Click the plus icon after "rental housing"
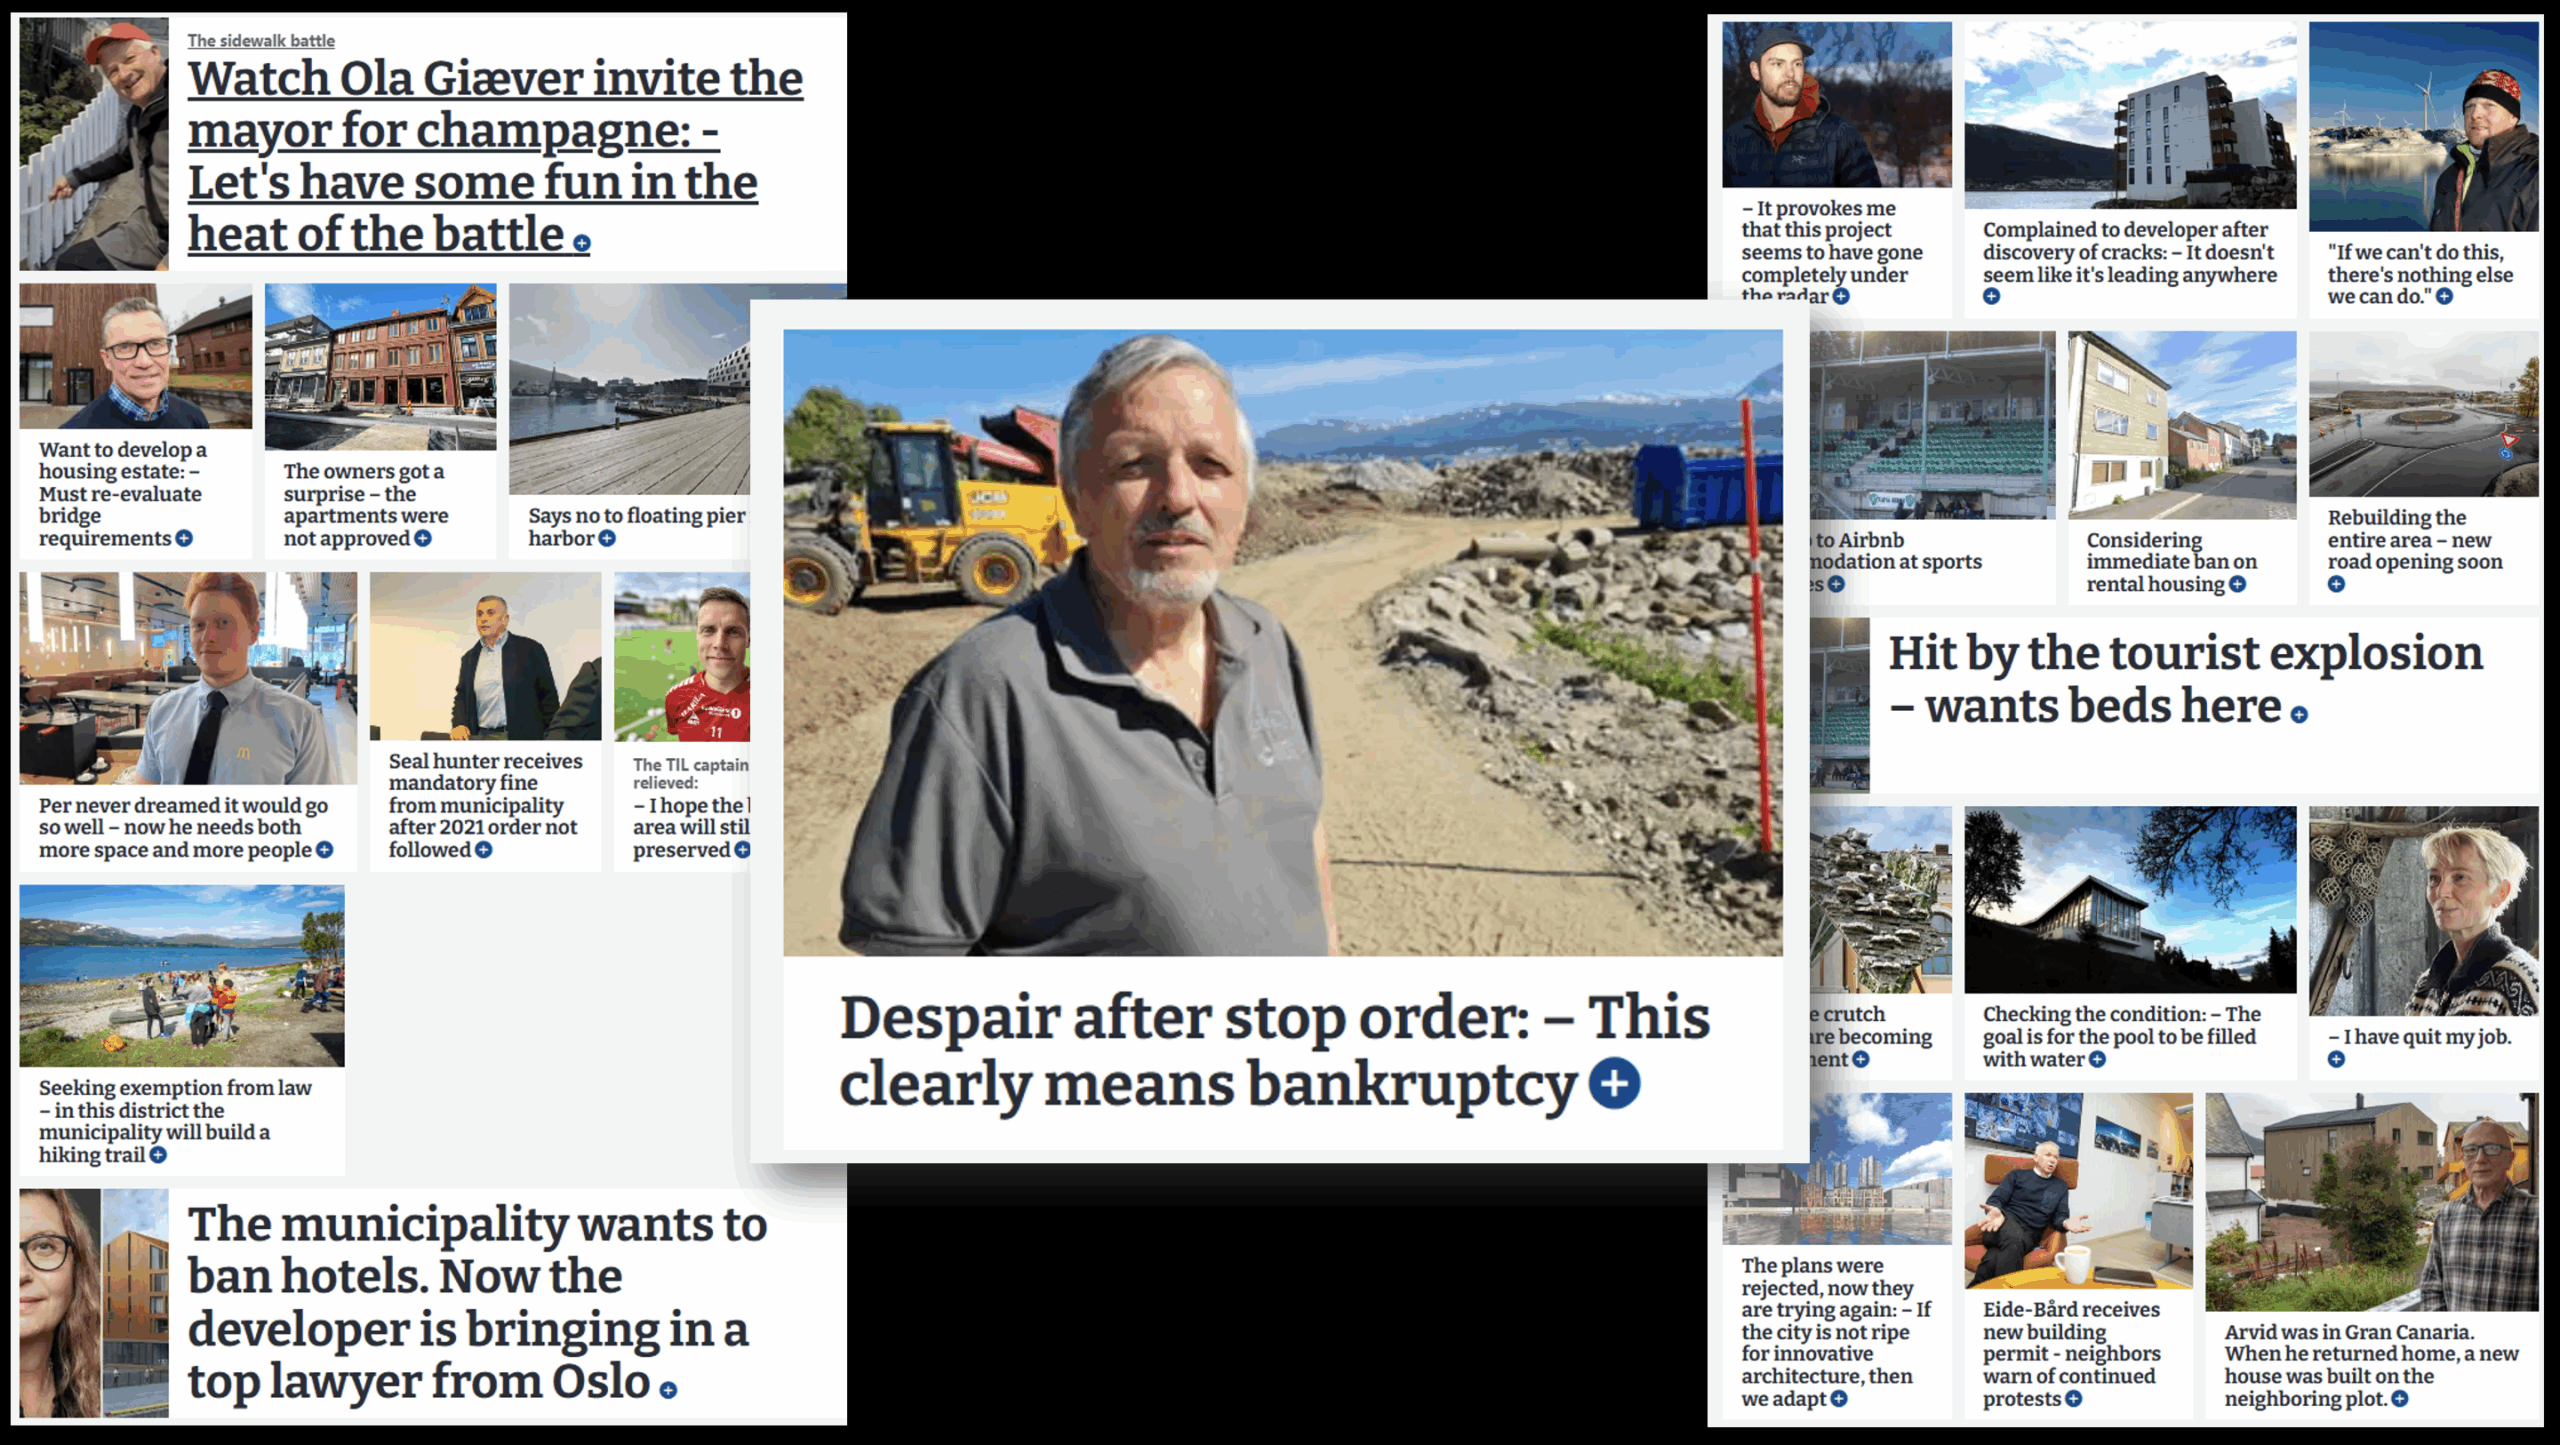Viewport: 2560px width, 1445px height. [2238, 584]
